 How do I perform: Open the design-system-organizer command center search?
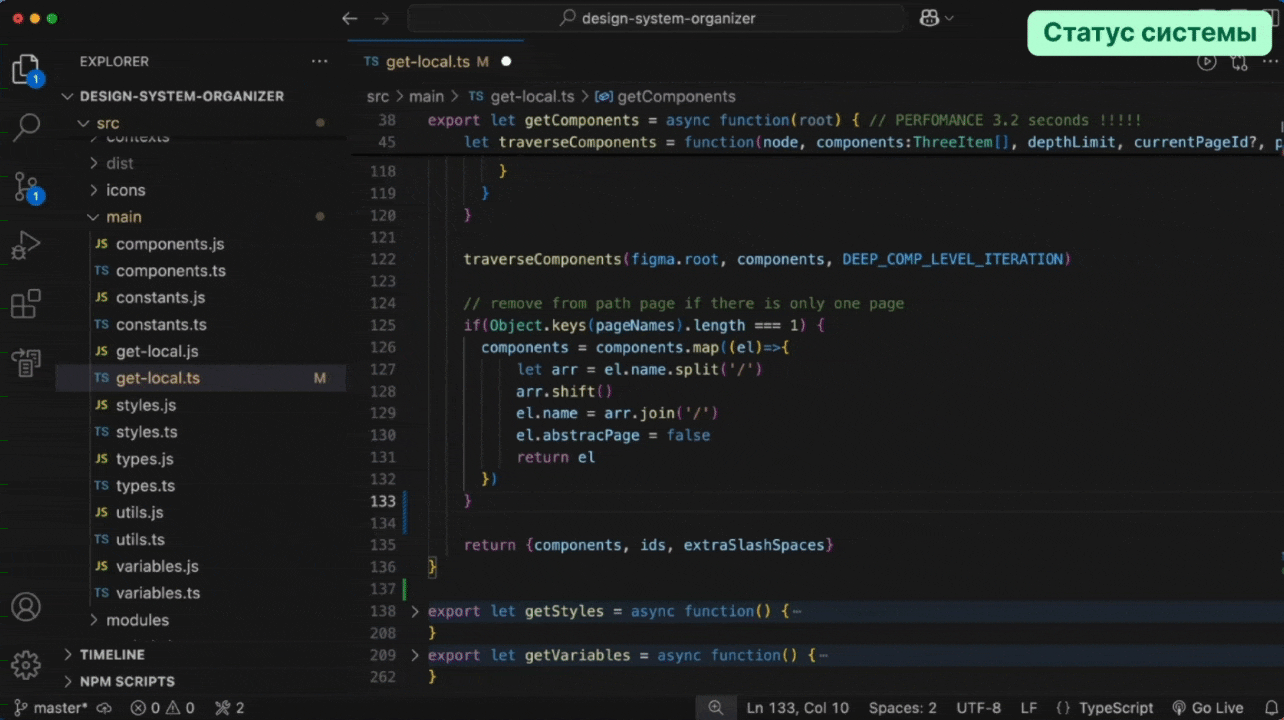point(656,18)
